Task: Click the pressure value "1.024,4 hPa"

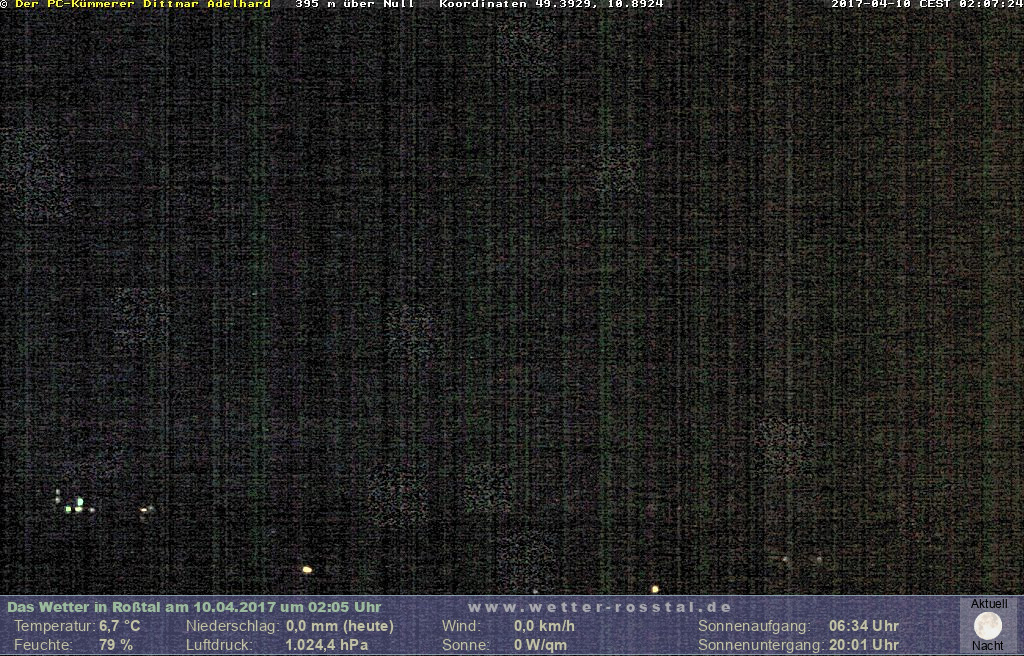Action: click(327, 645)
